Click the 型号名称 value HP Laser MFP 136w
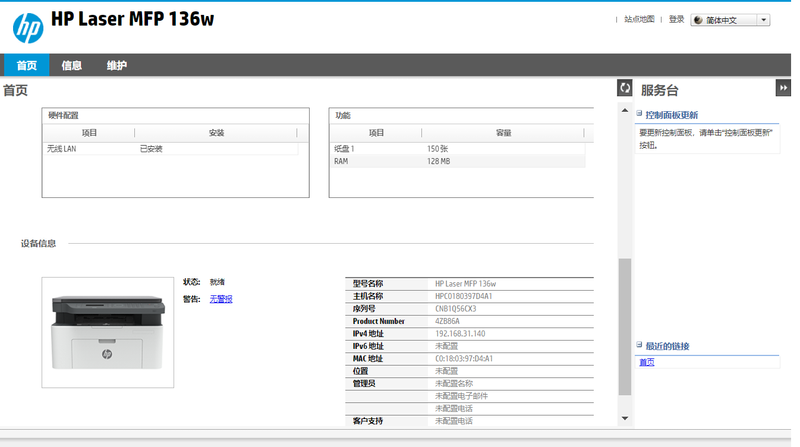Viewport: 800px width, 447px height. (x=465, y=284)
